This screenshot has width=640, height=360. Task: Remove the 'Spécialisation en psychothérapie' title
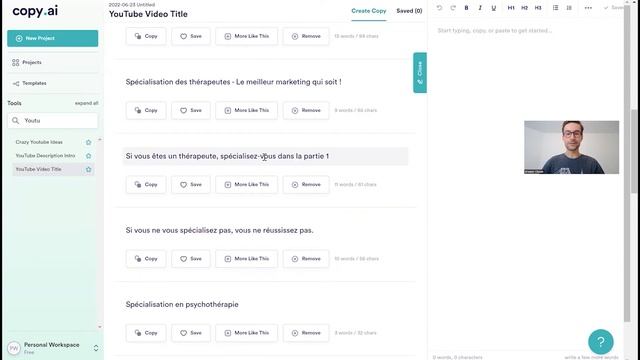pos(306,333)
